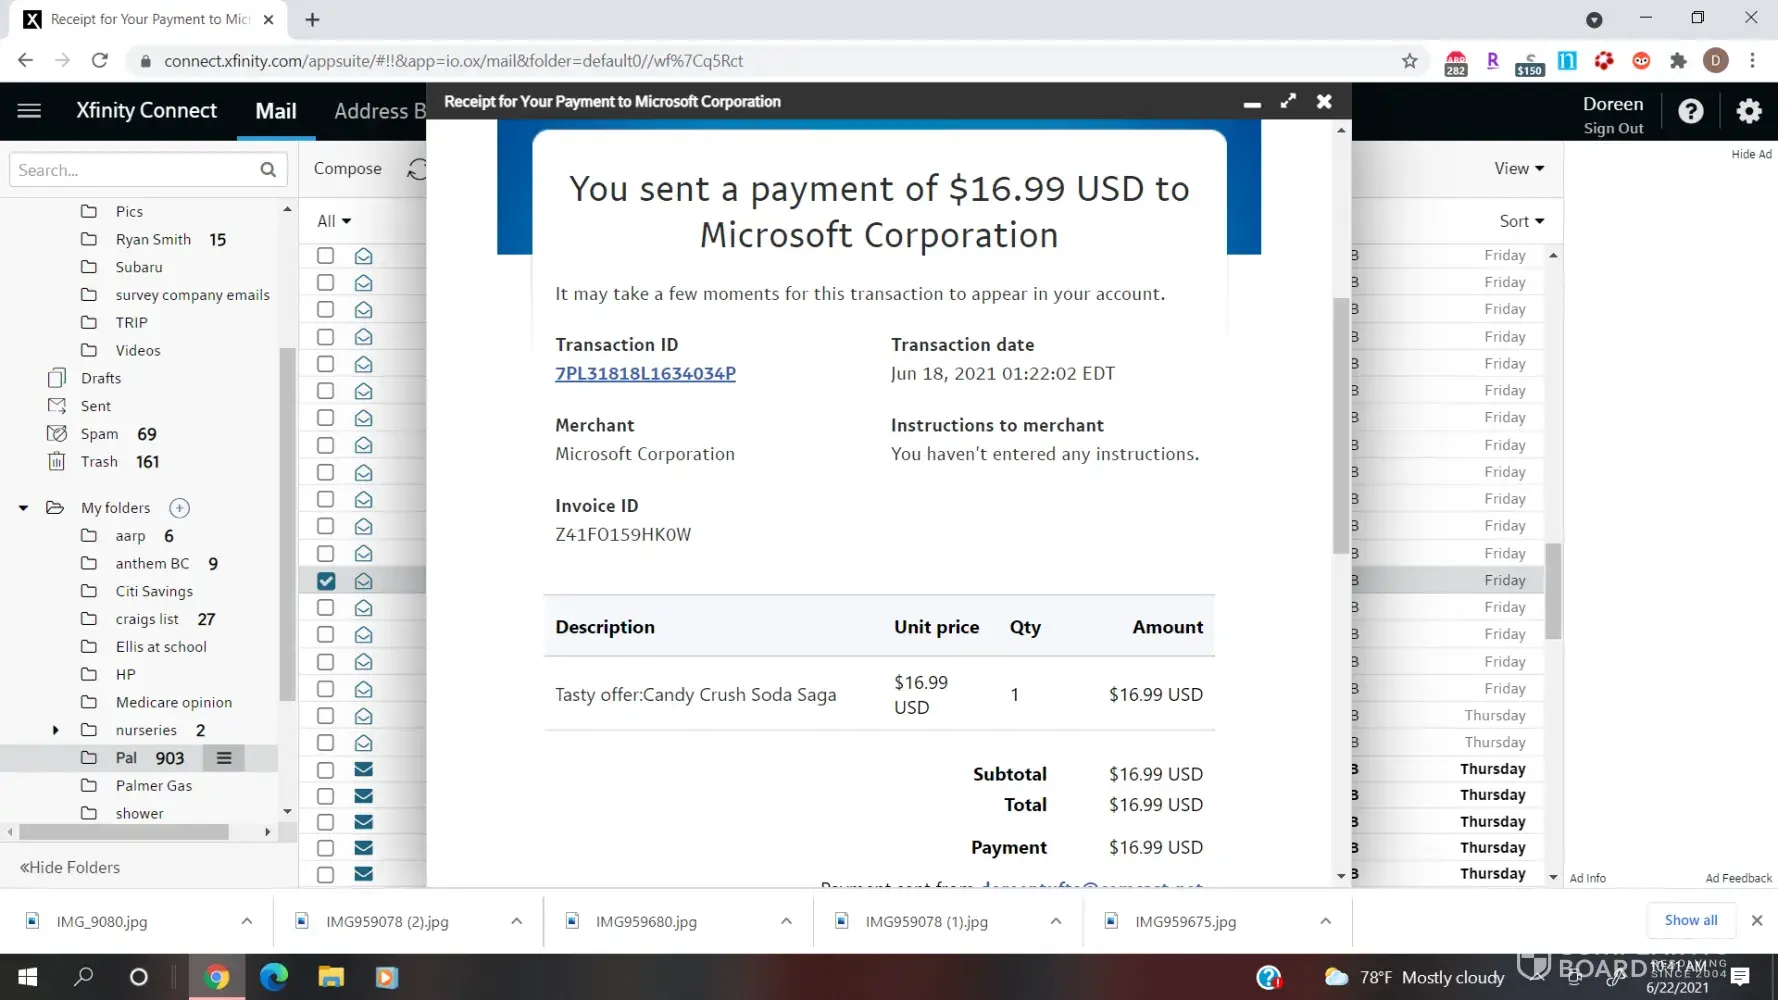1778x1000 pixels.
Task: Open the Chrome extensions puzzle icon
Action: coord(1678,61)
